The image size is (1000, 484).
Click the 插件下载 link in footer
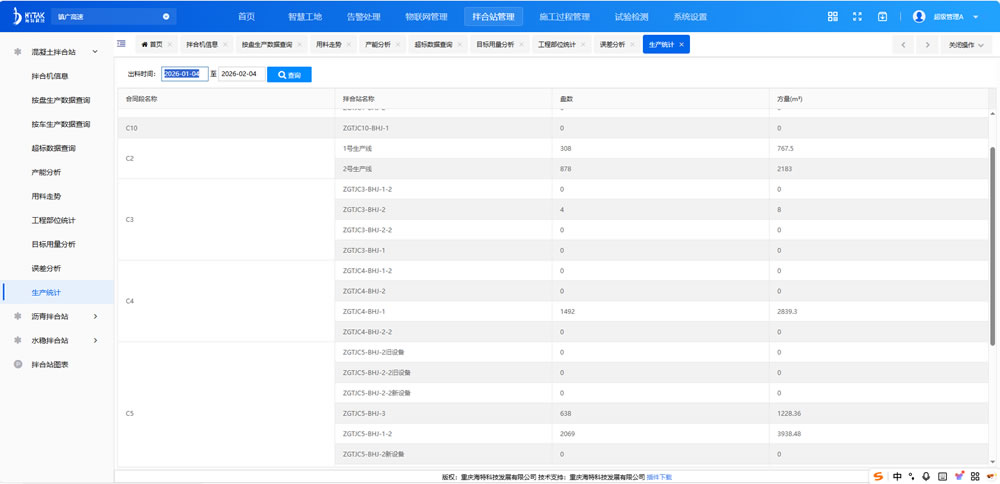(659, 477)
